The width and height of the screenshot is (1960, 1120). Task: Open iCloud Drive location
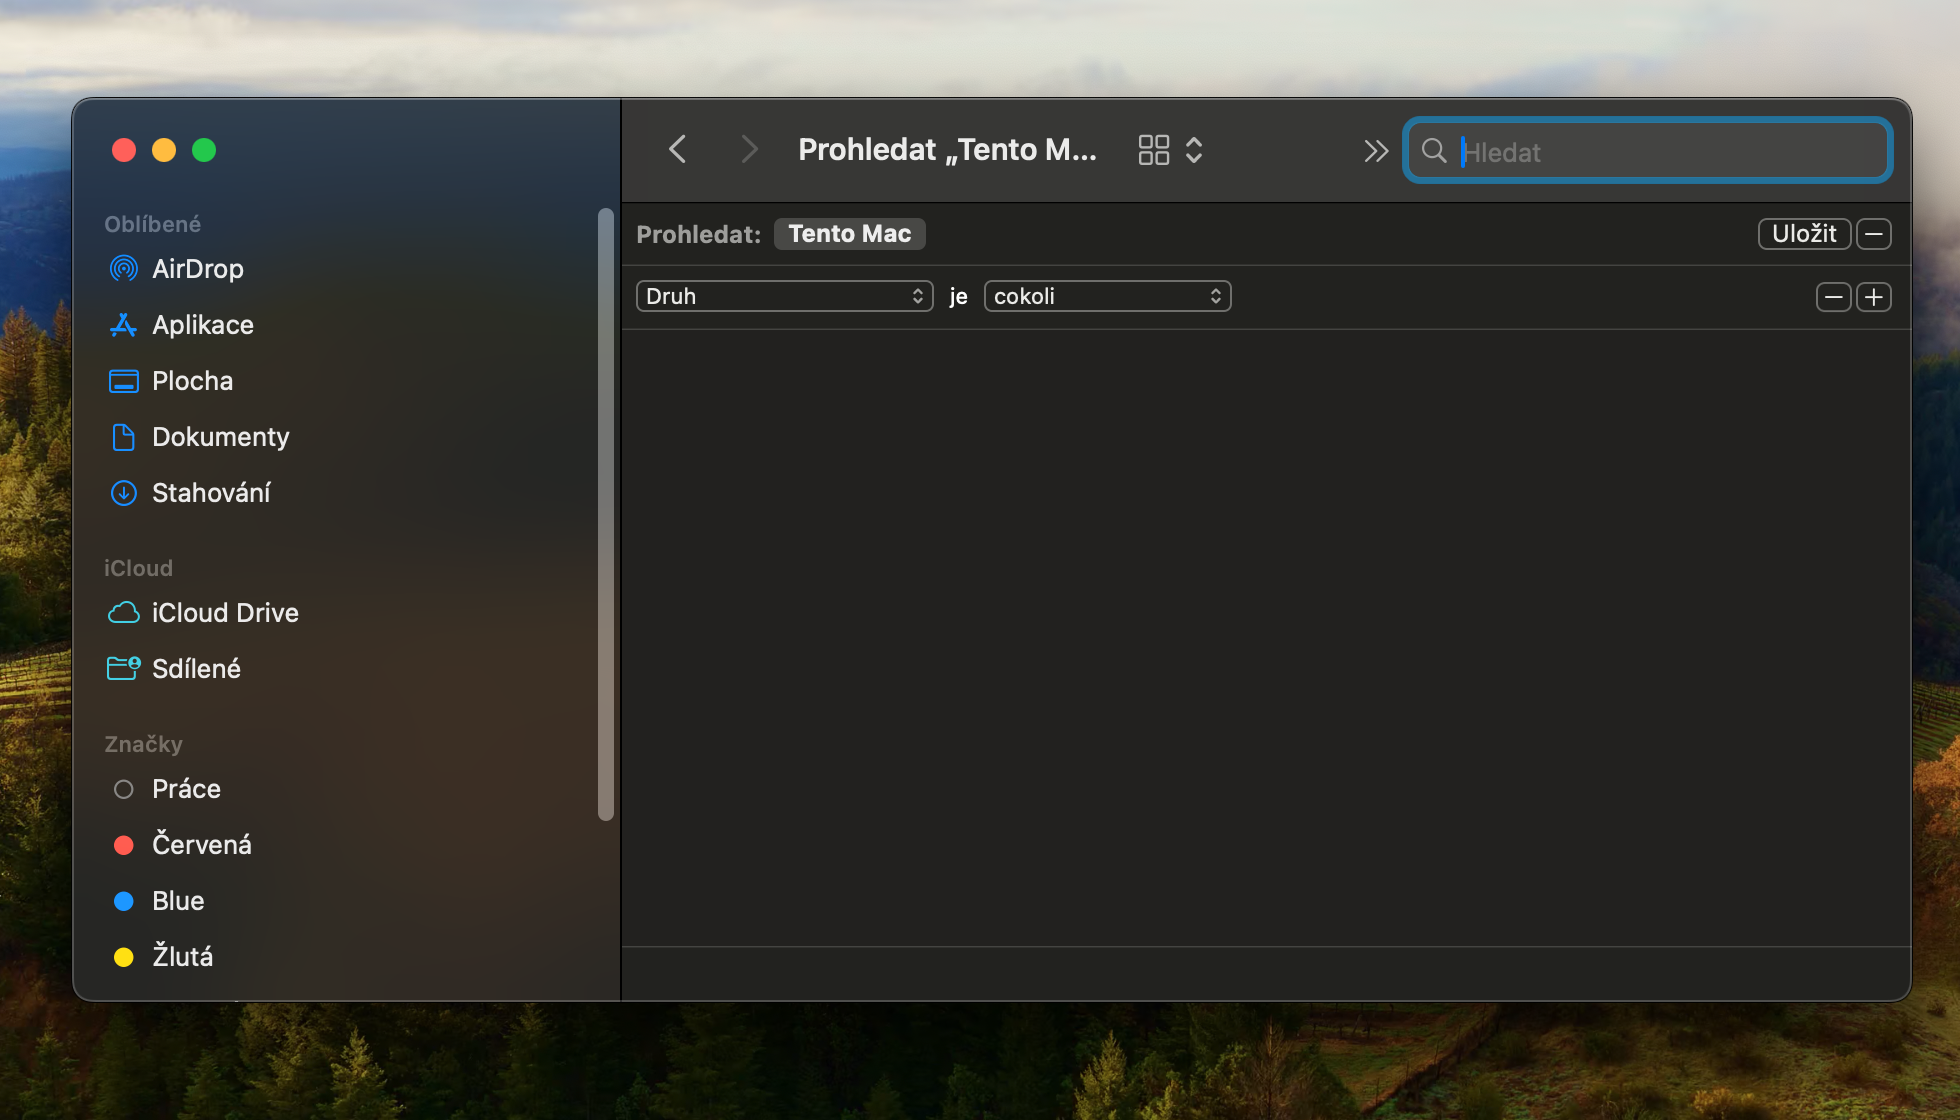point(224,613)
